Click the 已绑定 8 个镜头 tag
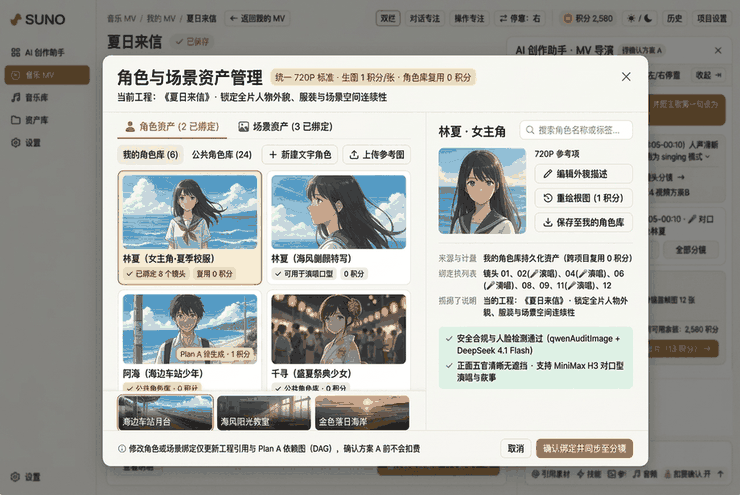 click(156, 273)
